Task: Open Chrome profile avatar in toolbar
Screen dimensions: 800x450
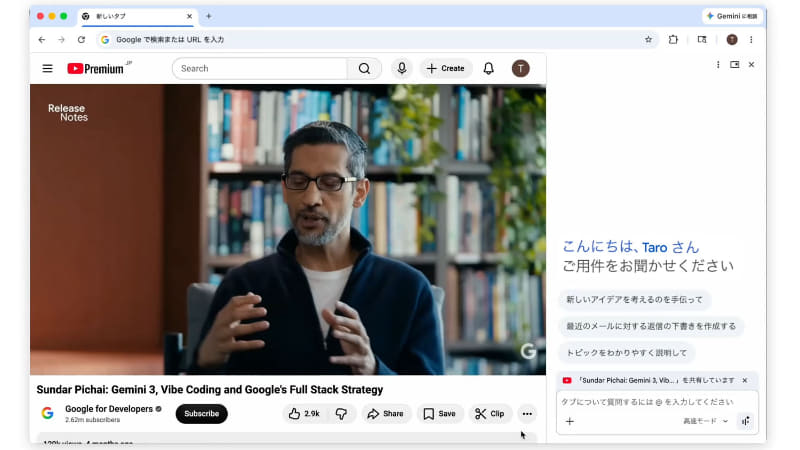Action: point(732,39)
